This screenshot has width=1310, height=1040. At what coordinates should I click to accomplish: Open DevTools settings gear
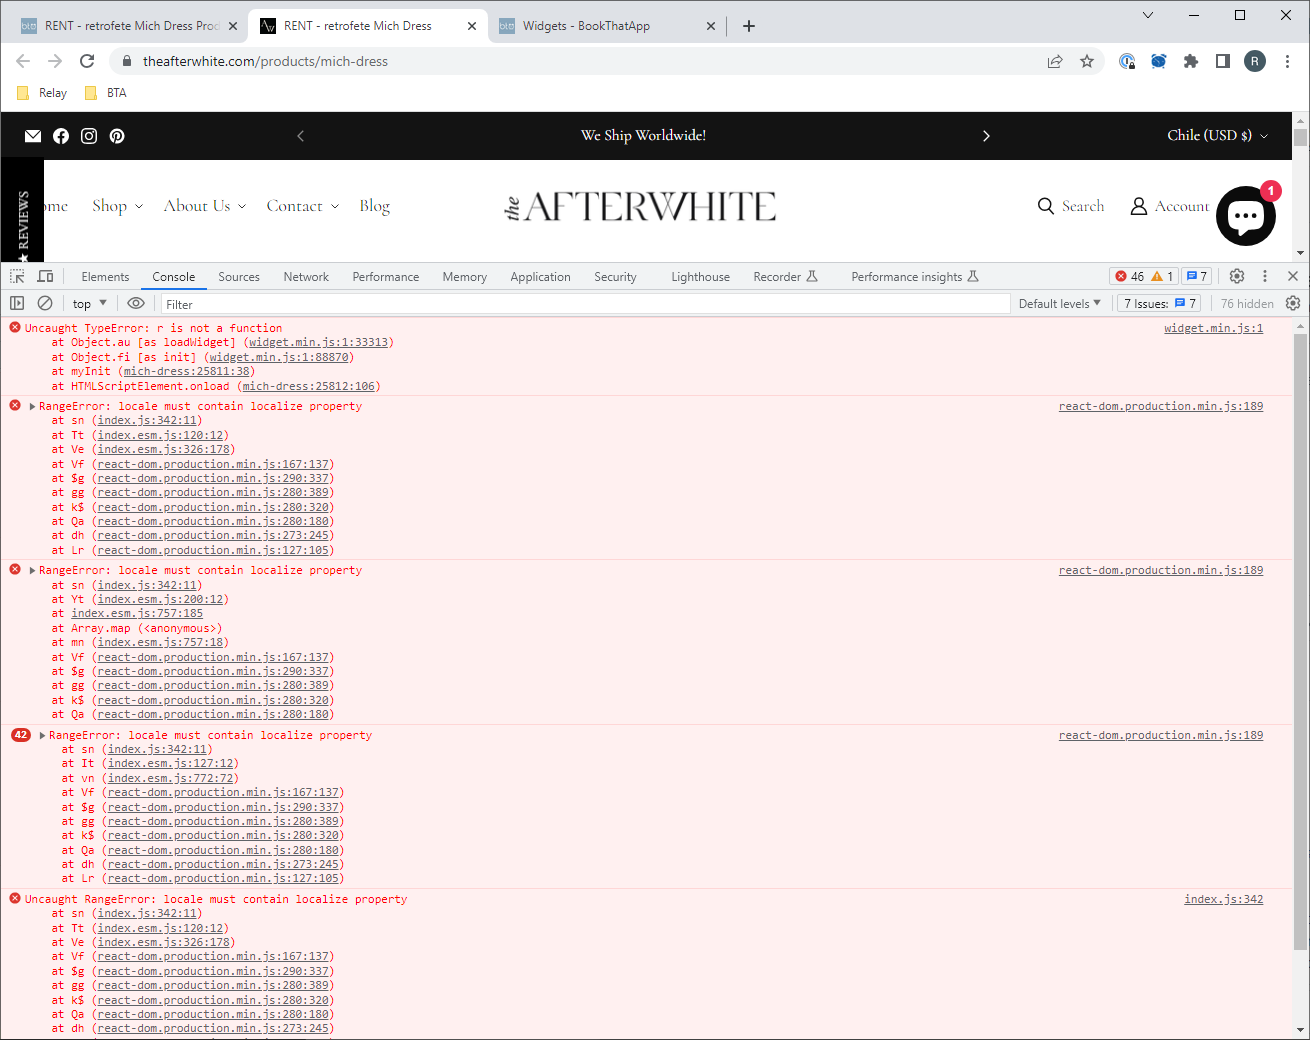(1237, 276)
